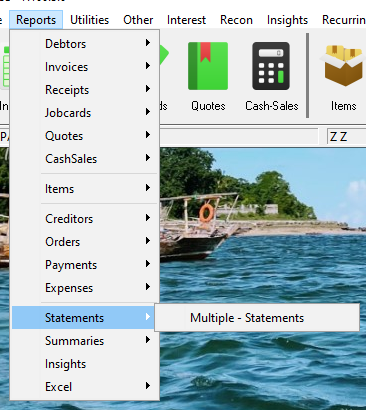Open the Items box icon

click(x=343, y=66)
